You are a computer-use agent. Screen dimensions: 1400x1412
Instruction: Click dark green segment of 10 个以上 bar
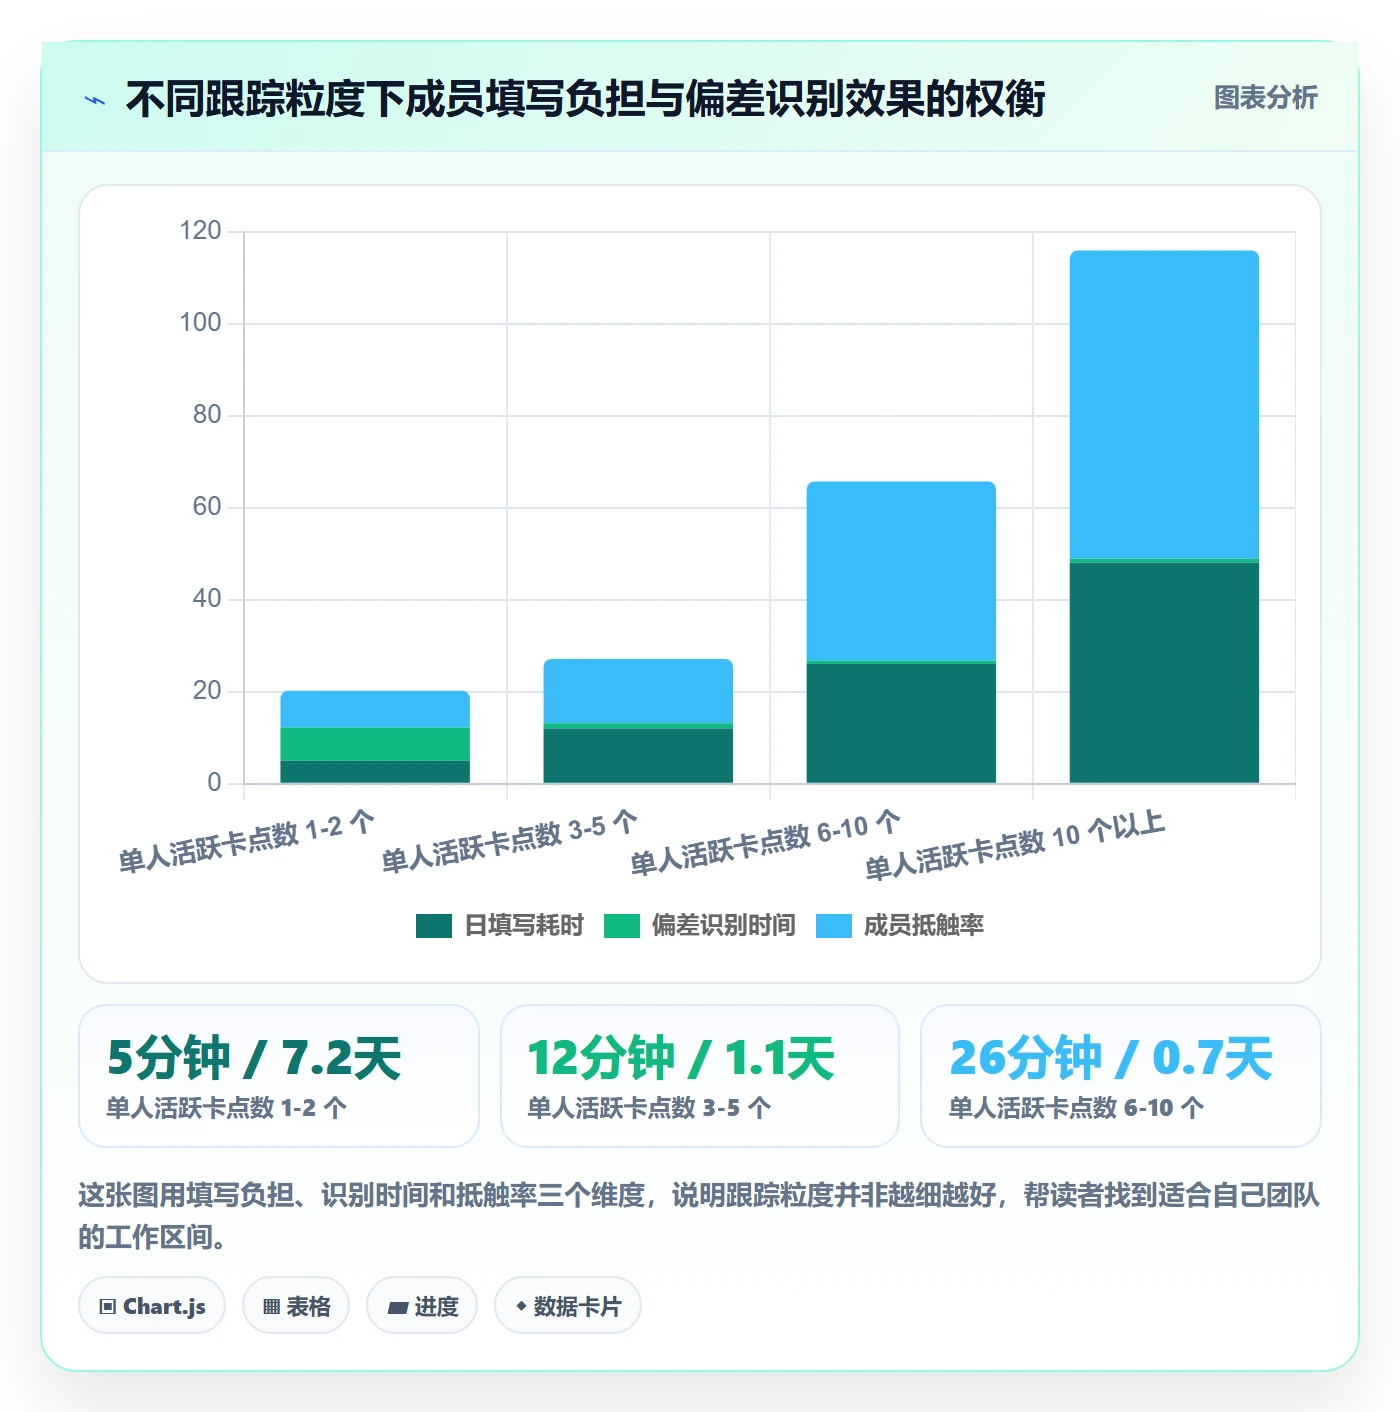1164,672
